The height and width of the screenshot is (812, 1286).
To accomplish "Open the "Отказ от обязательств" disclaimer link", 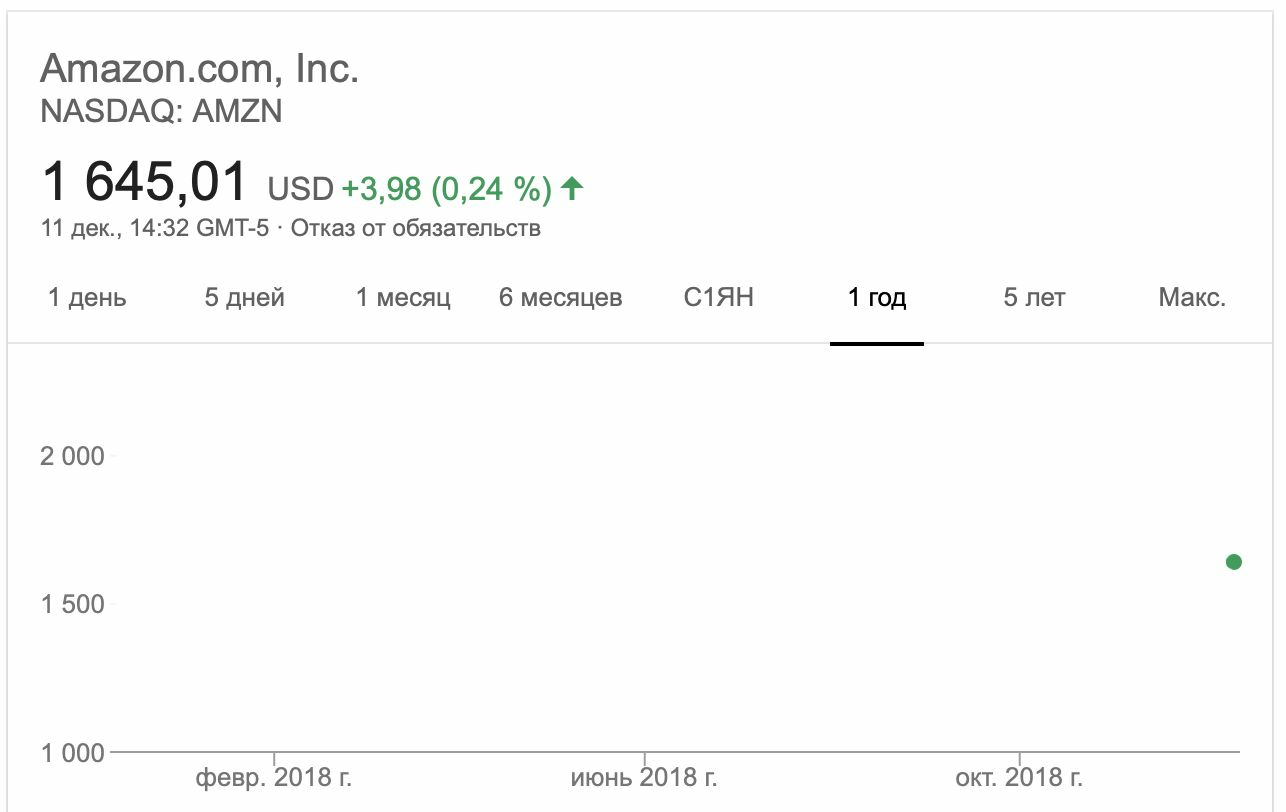I will pos(416,228).
